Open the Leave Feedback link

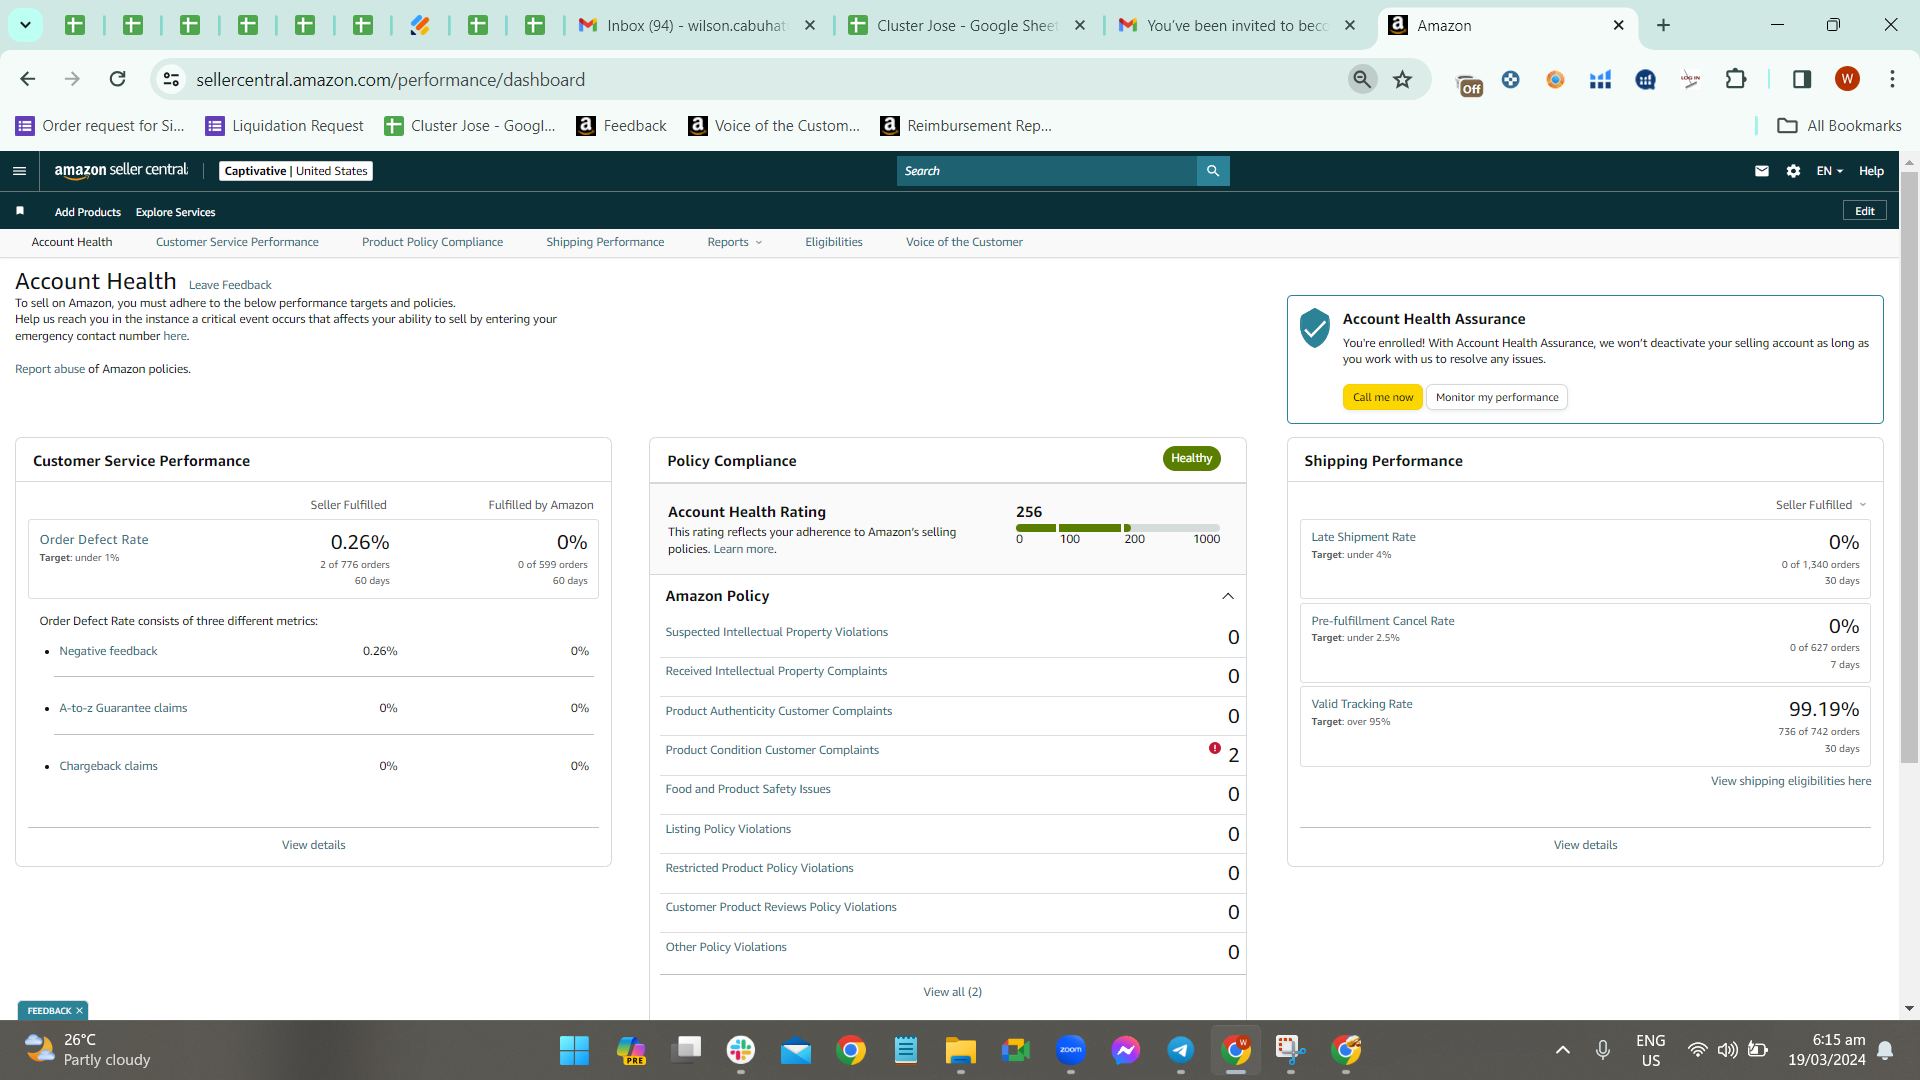coord(230,285)
